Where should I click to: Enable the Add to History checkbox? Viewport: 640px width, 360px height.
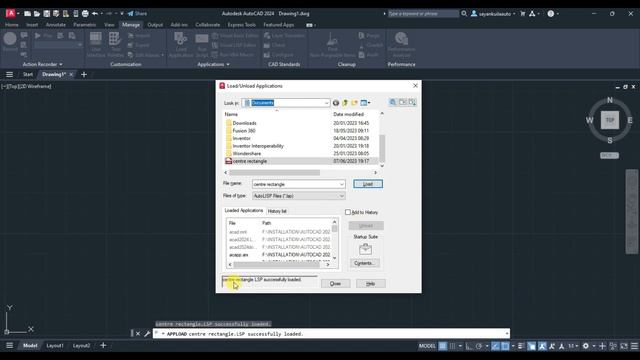[x=348, y=212]
